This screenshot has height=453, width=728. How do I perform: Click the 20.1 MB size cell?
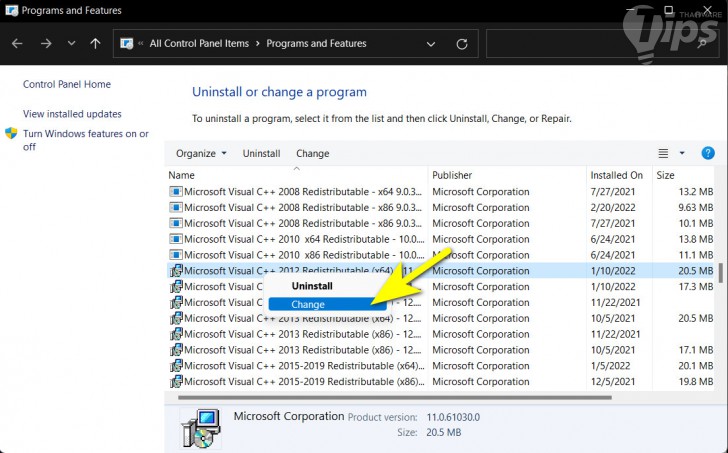pyautogui.click(x=695, y=366)
